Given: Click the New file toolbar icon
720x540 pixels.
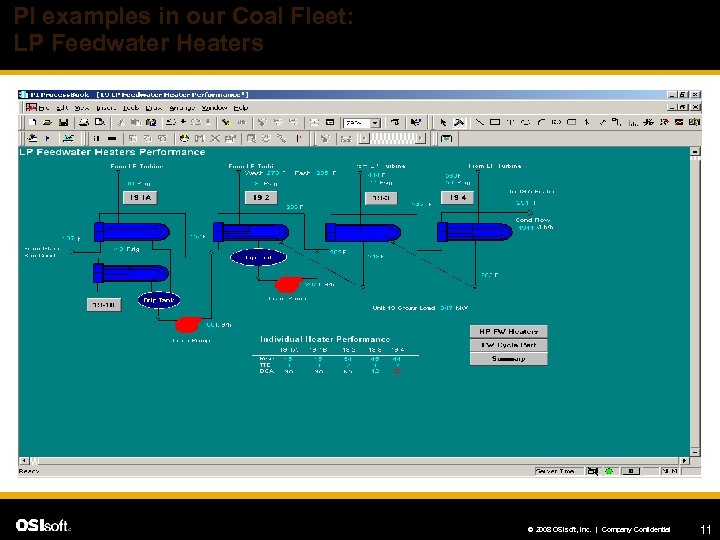Looking at the screenshot, I should [x=33, y=123].
